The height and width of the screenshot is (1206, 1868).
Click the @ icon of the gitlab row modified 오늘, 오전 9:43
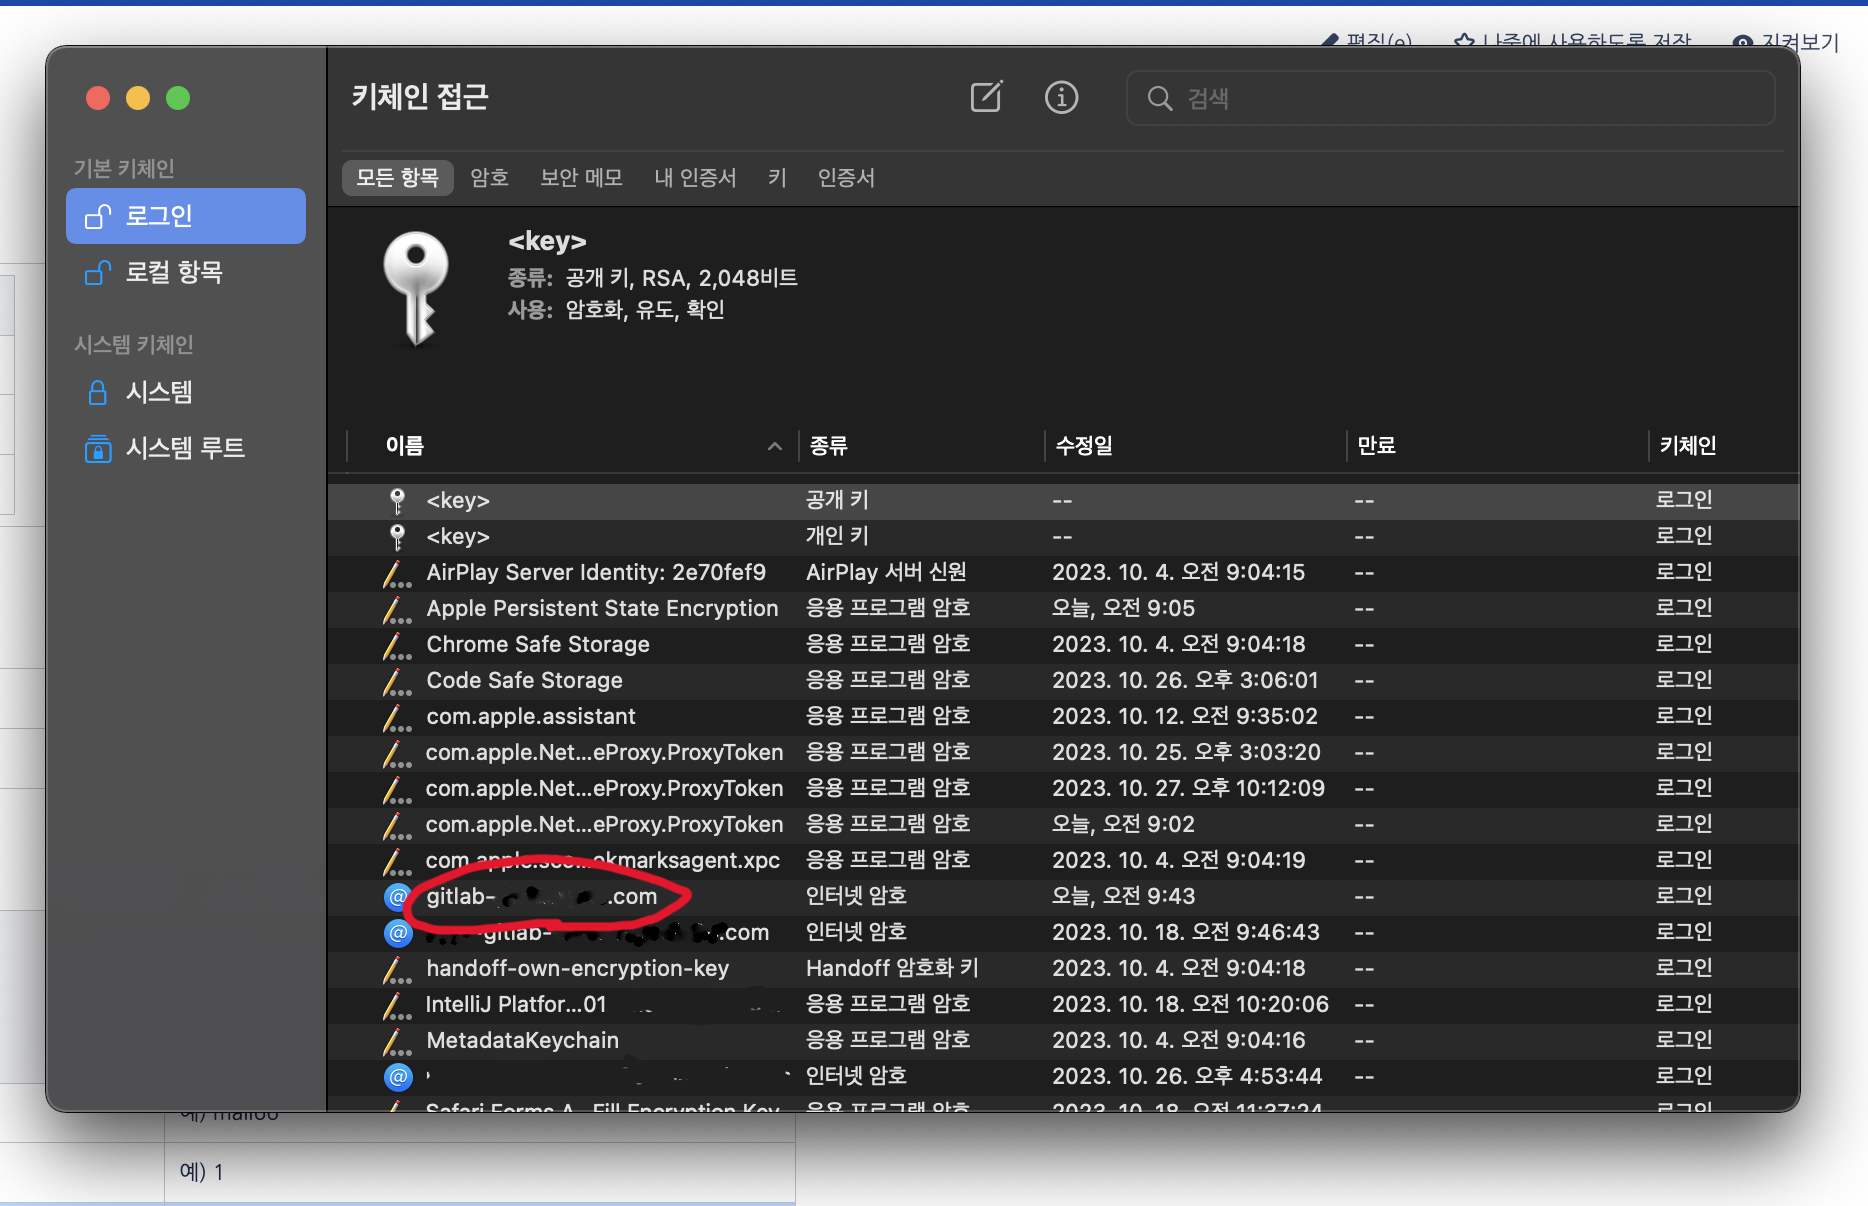tap(398, 897)
